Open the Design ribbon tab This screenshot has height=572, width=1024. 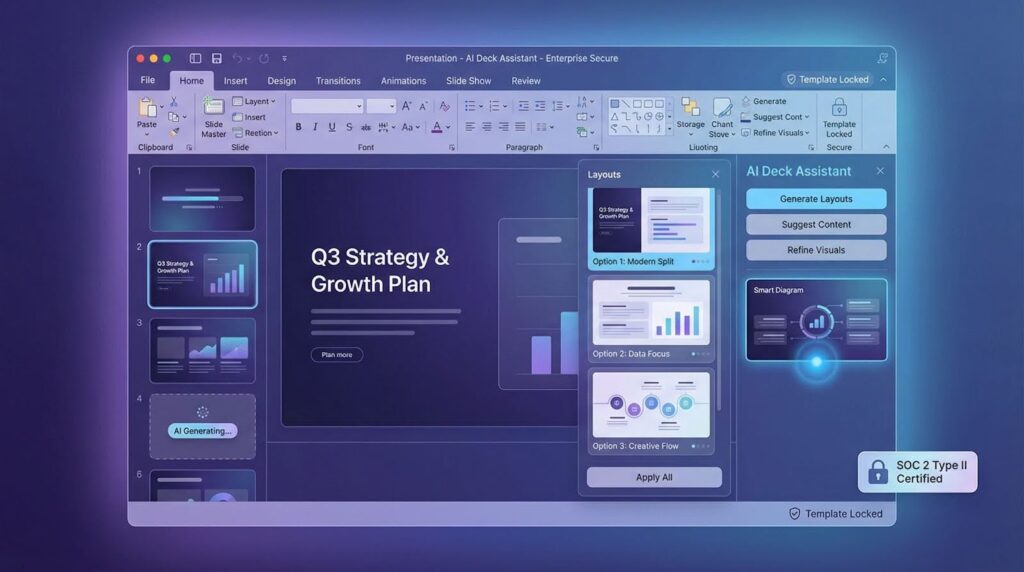coord(281,81)
